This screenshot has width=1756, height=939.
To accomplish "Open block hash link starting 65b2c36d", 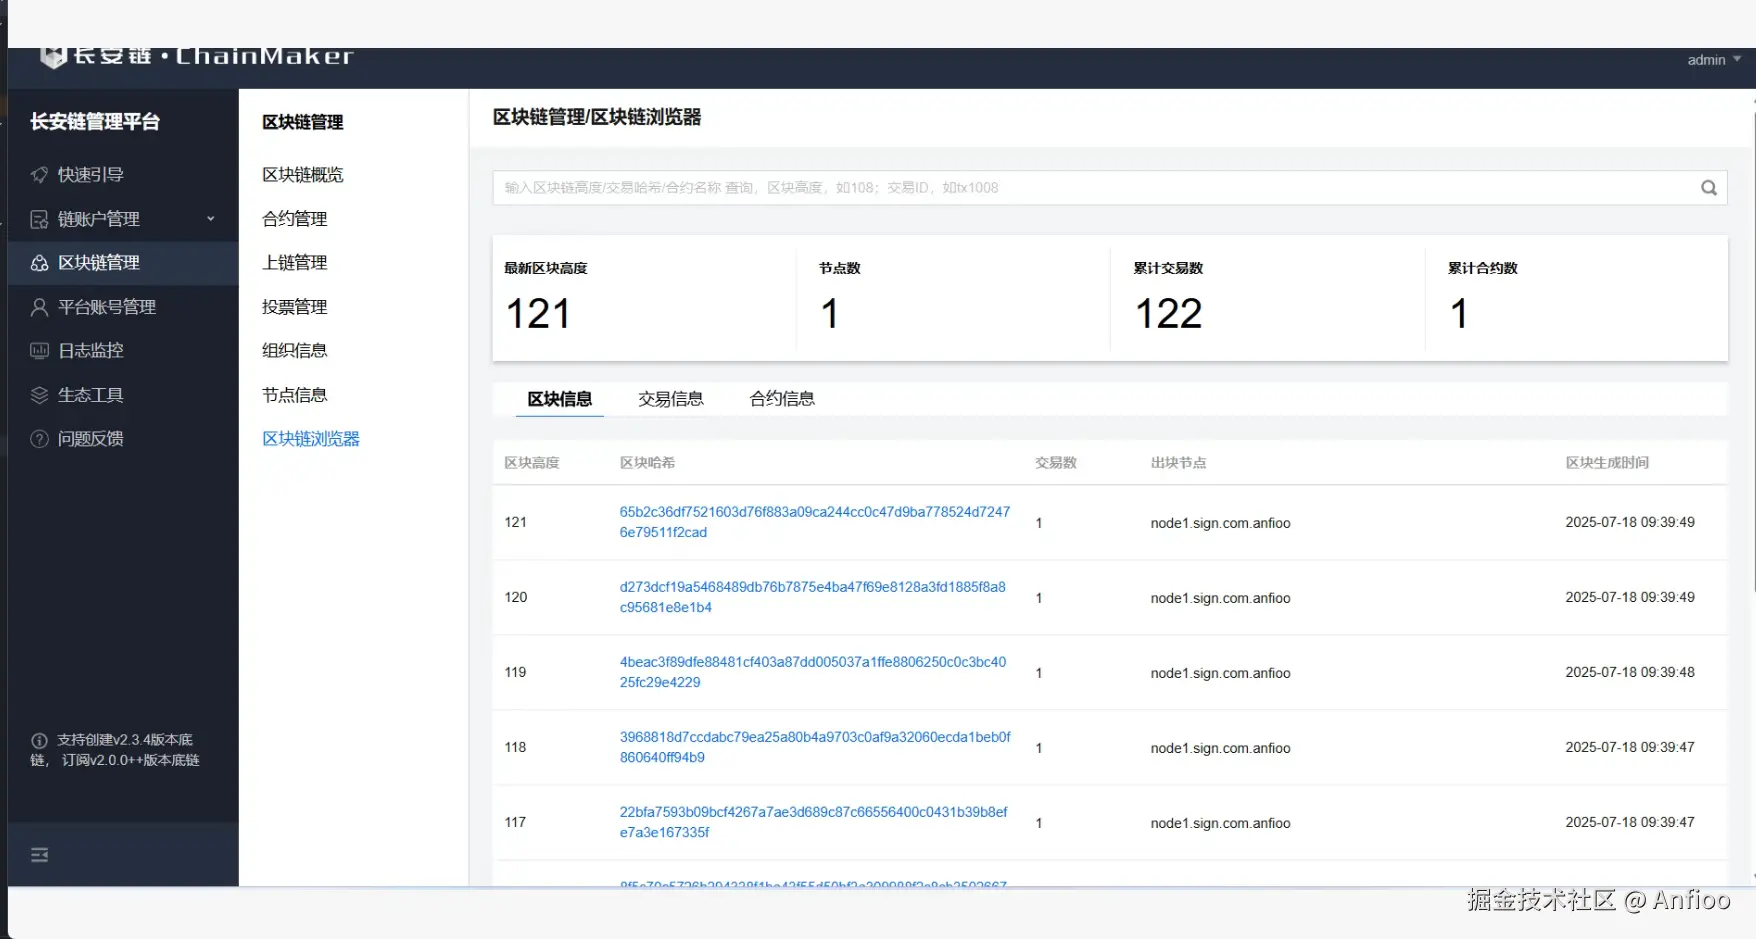I will click(815, 522).
